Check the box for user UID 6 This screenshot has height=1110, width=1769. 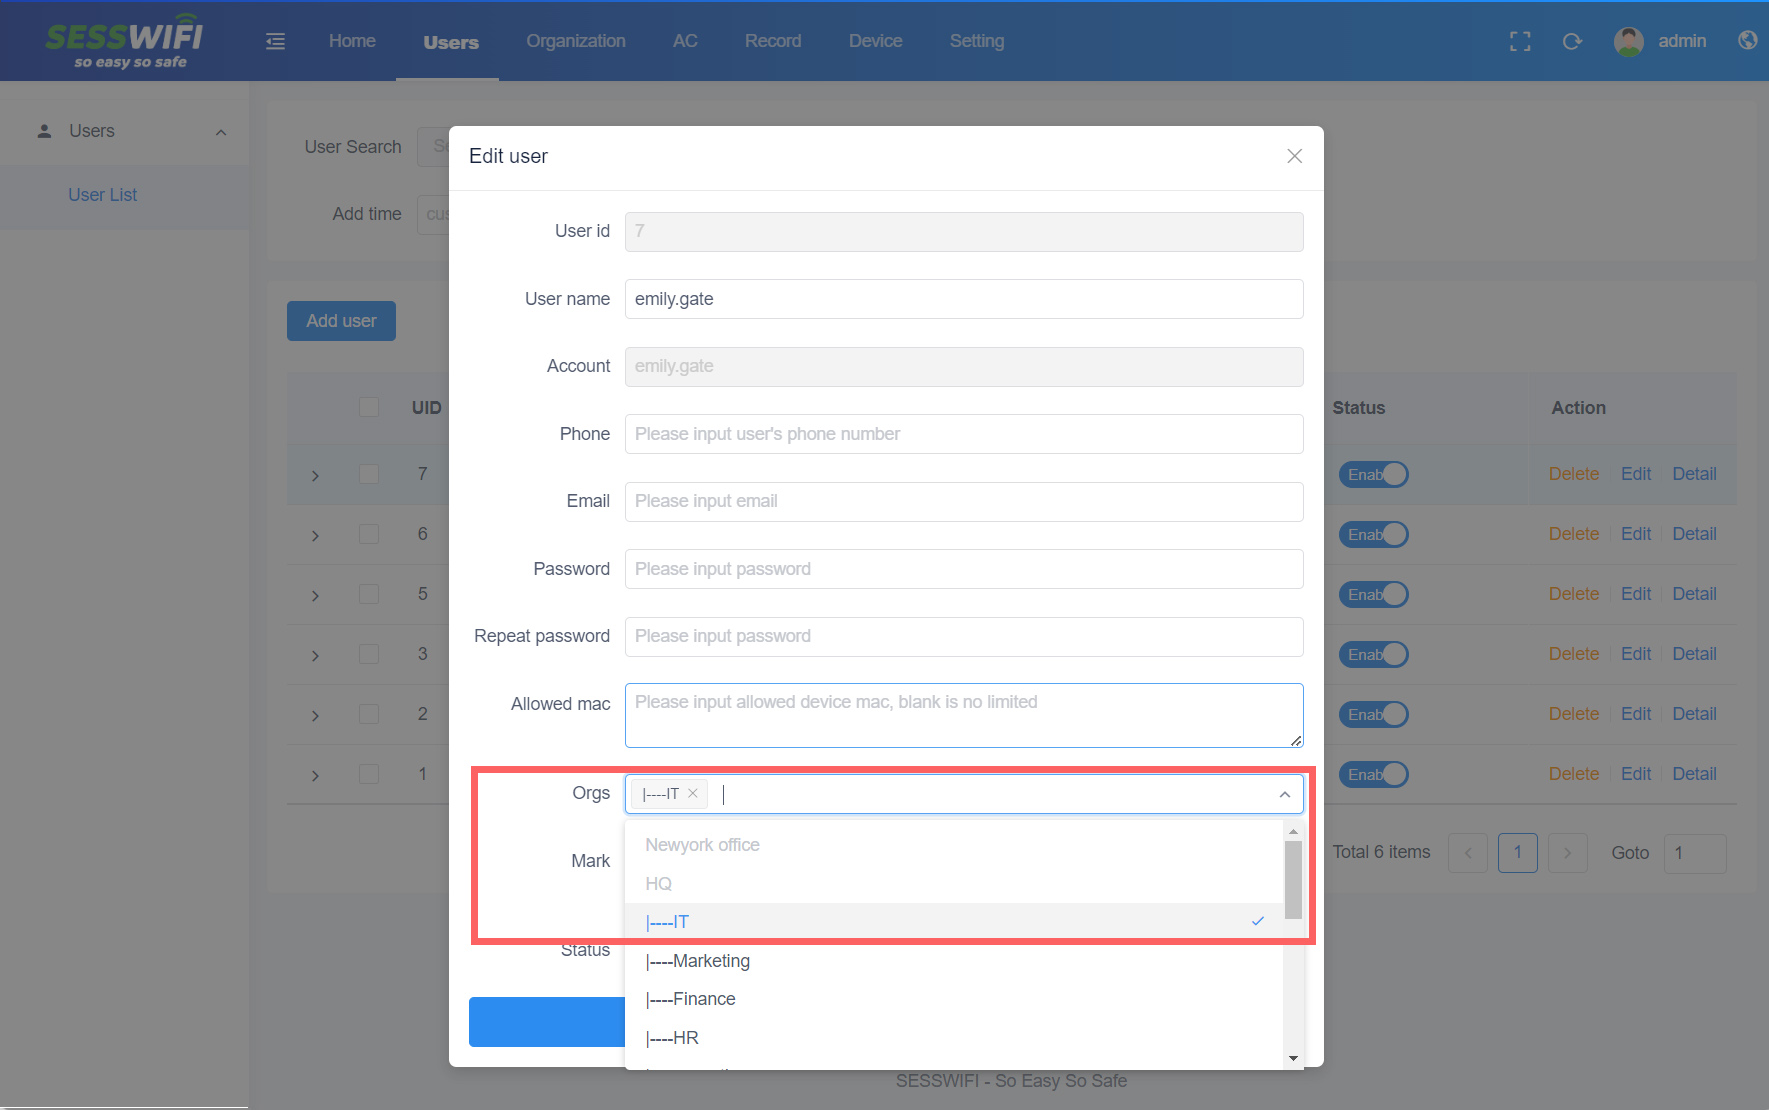pos(369,534)
